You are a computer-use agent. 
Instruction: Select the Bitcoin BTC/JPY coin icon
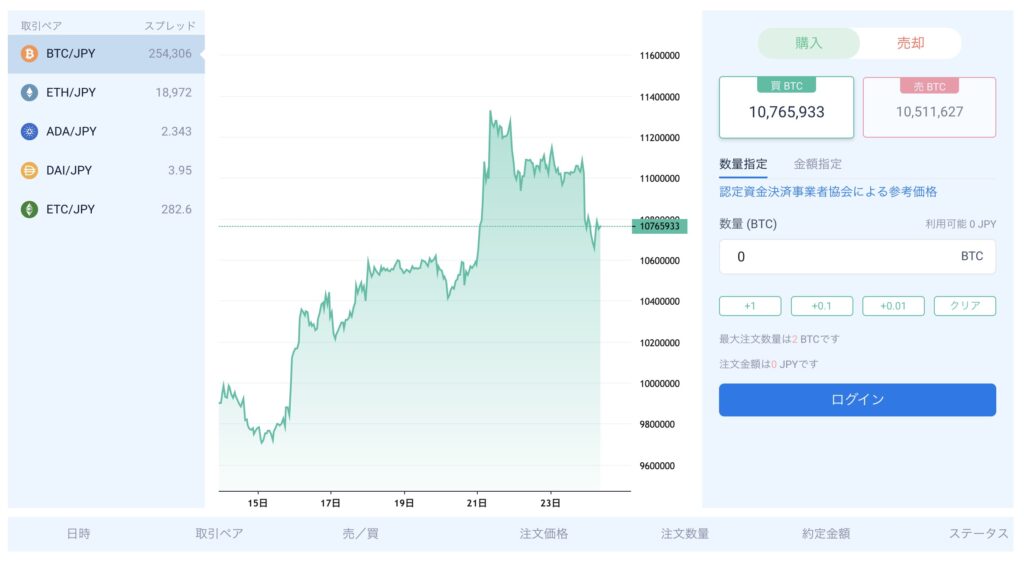click(x=29, y=54)
